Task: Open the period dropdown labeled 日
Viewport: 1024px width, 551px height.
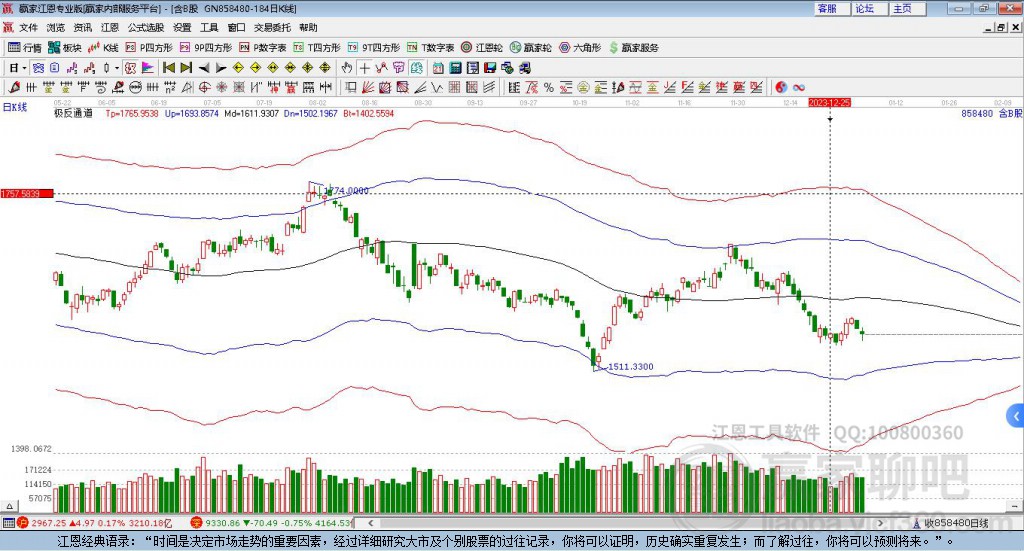Action: tap(17, 68)
